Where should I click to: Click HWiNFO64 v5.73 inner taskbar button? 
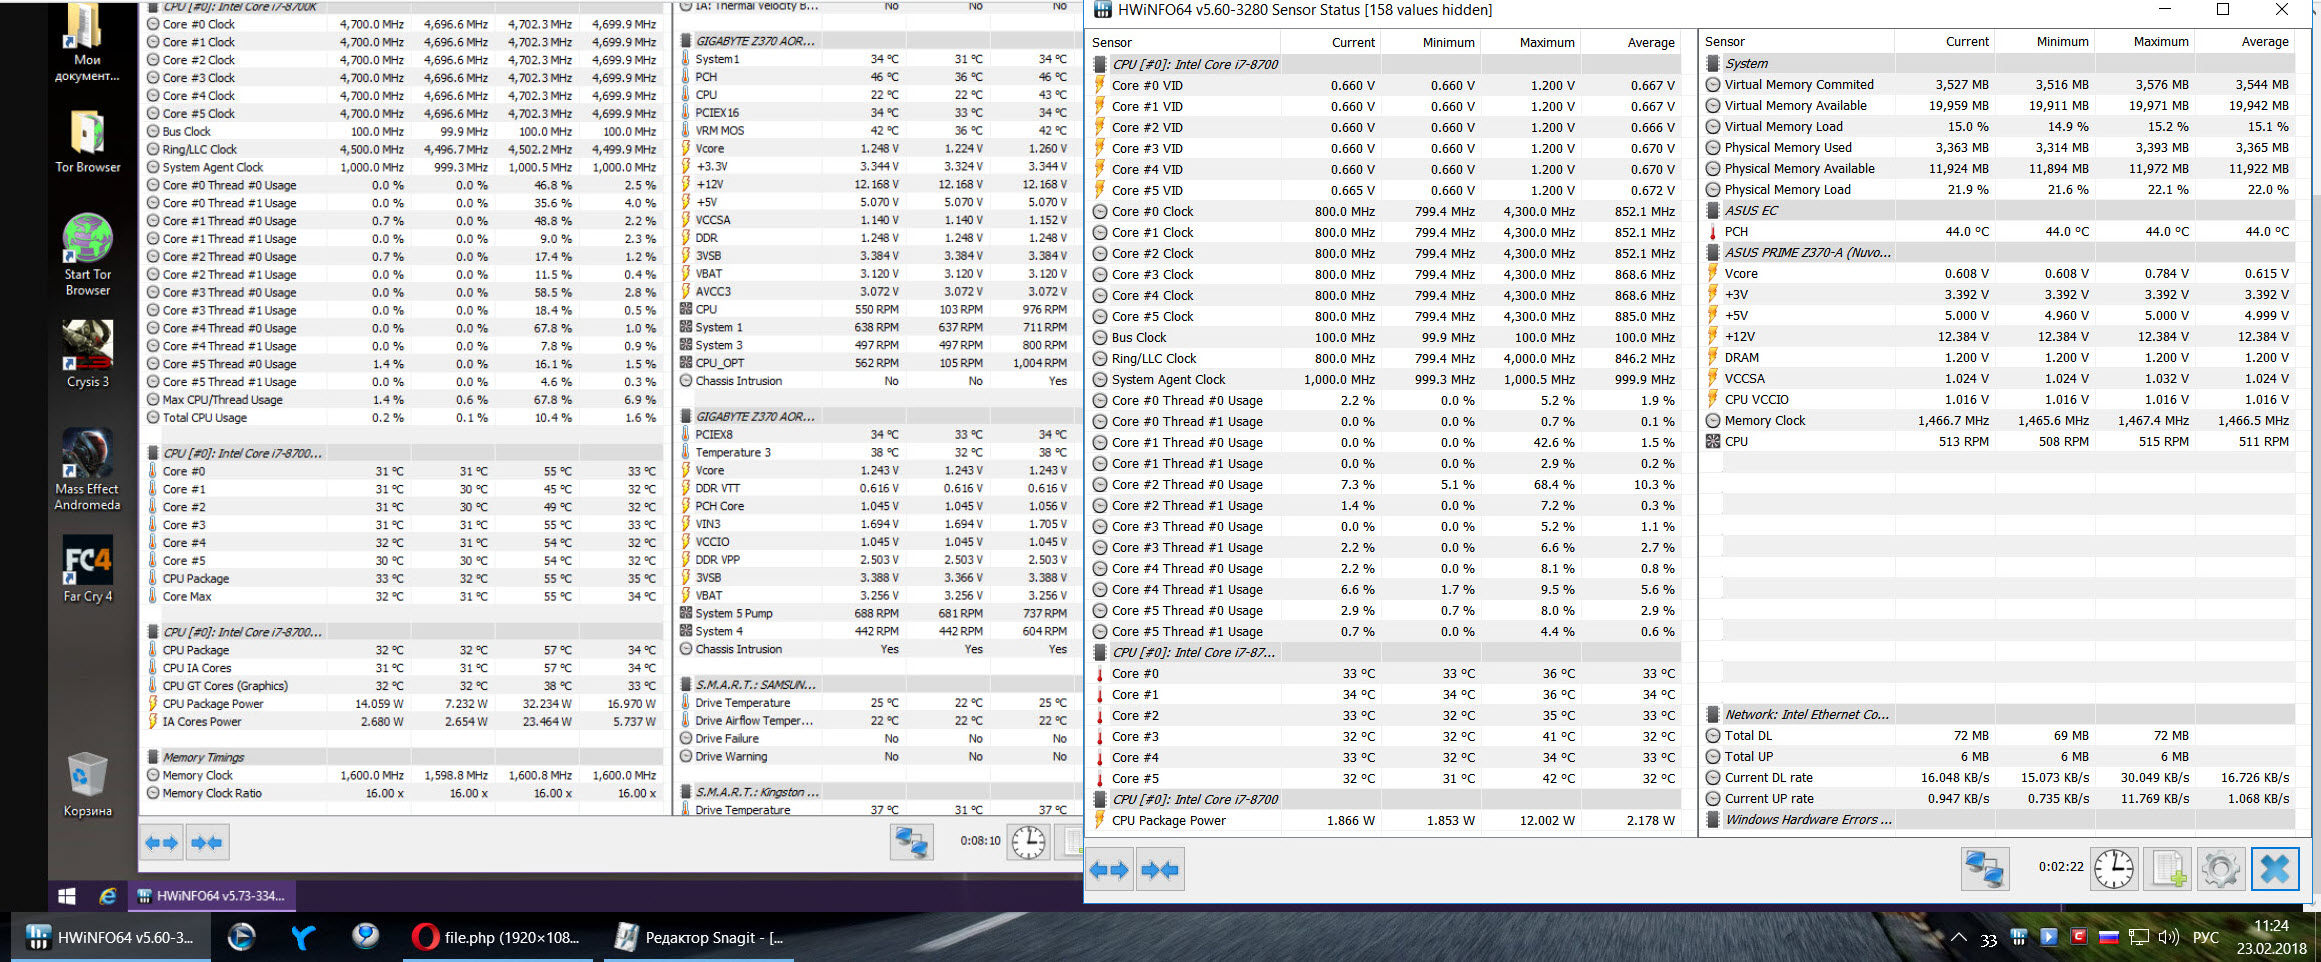[x=211, y=896]
